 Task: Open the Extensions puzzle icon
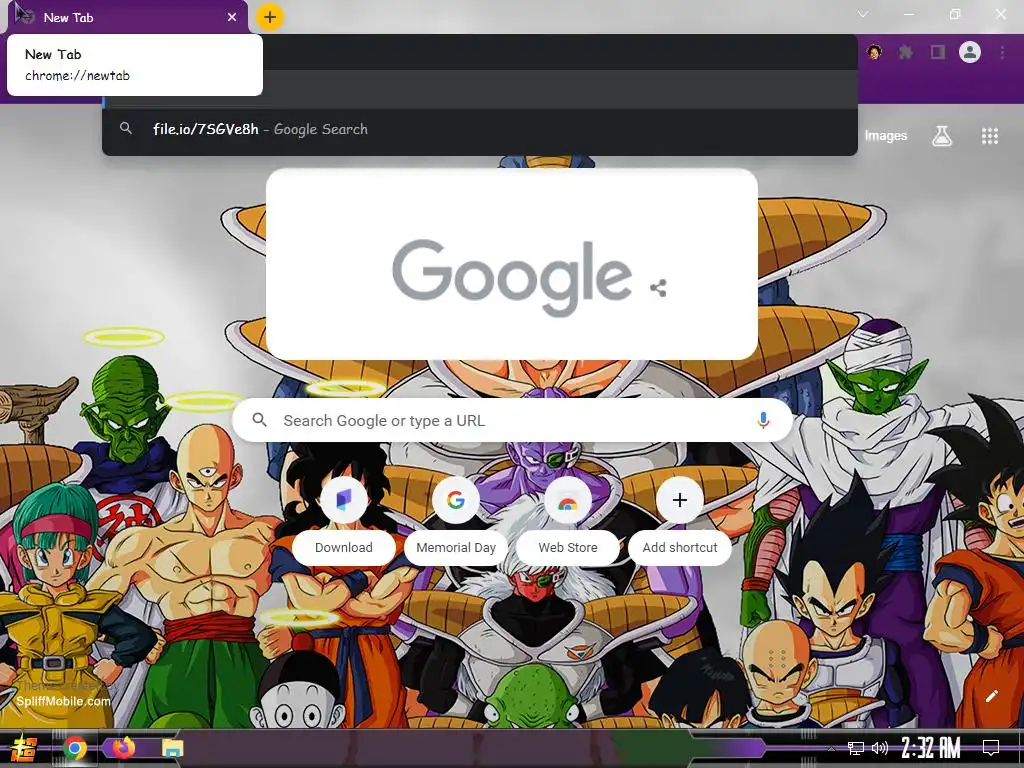(x=906, y=52)
